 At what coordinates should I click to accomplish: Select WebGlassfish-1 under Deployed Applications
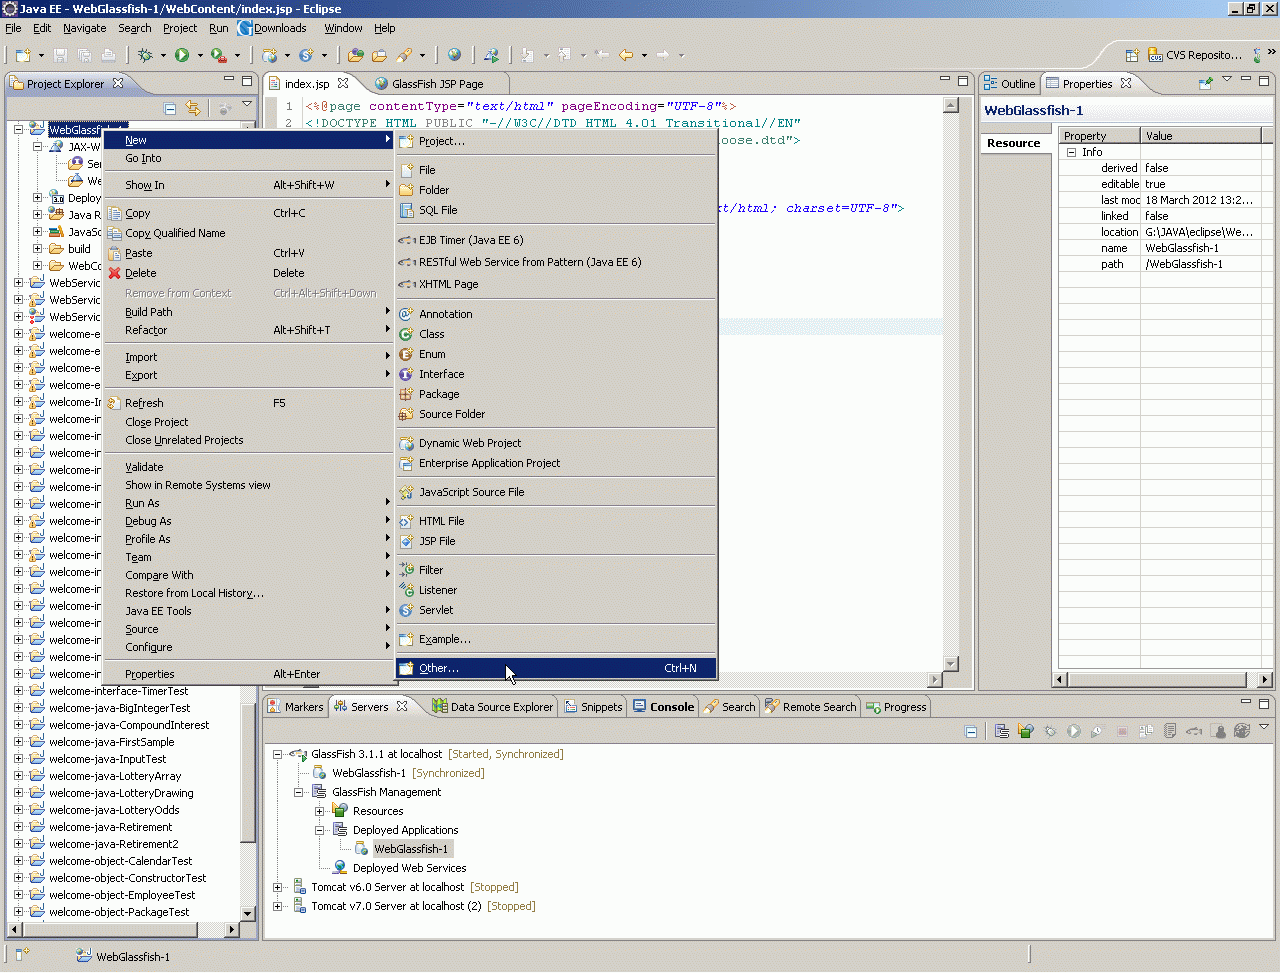coord(411,849)
